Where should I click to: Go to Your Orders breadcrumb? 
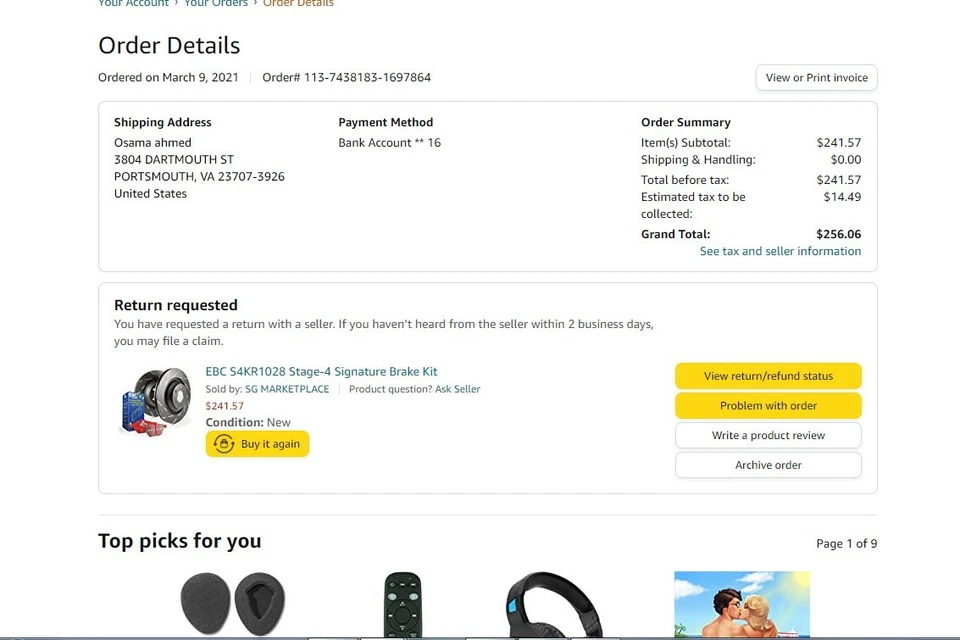tap(216, 4)
